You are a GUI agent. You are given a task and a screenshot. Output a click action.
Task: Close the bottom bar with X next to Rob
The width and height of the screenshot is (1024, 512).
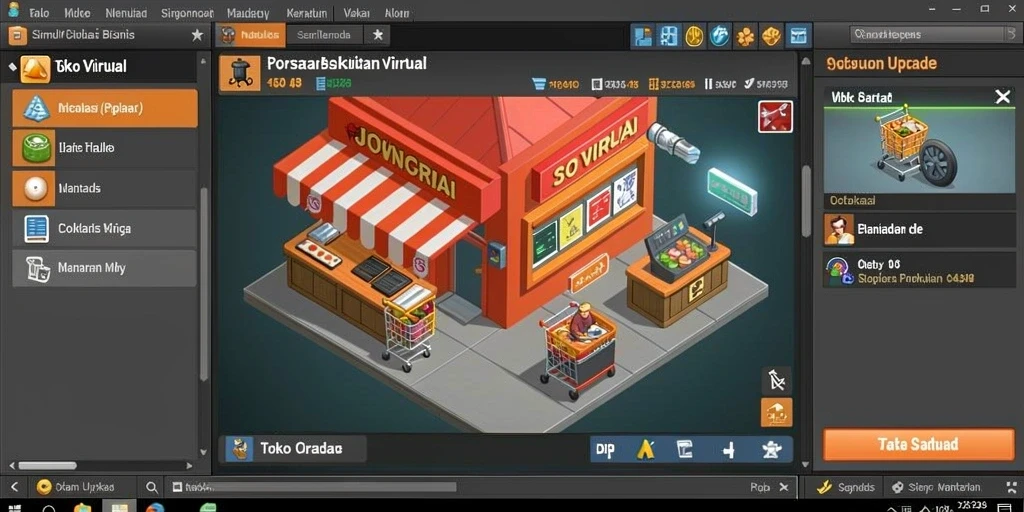click(784, 487)
